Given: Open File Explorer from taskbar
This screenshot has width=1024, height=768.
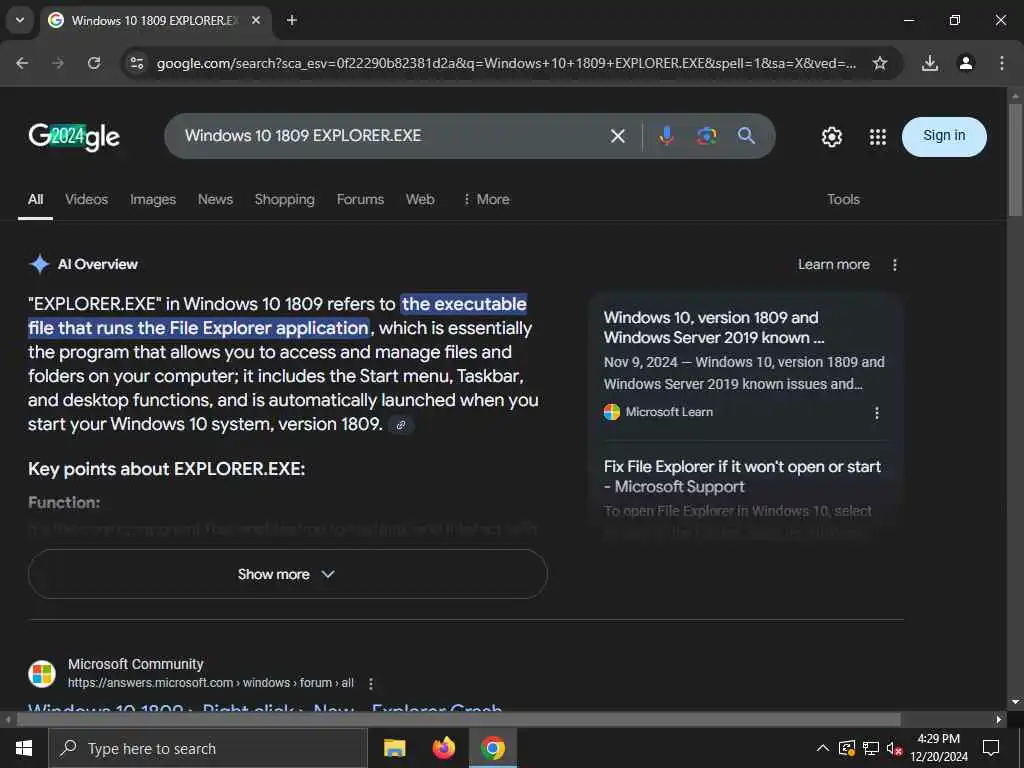Looking at the screenshot, I should [x=394, y=748].
